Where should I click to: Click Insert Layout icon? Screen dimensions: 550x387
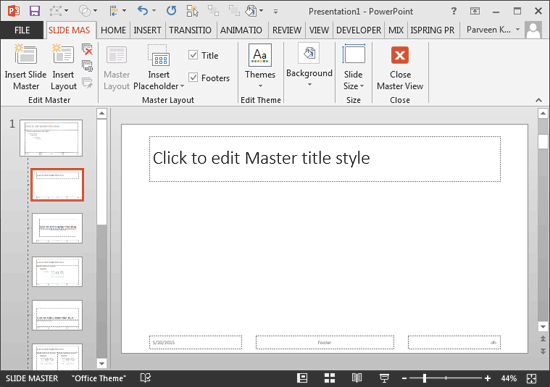[63, 54]
